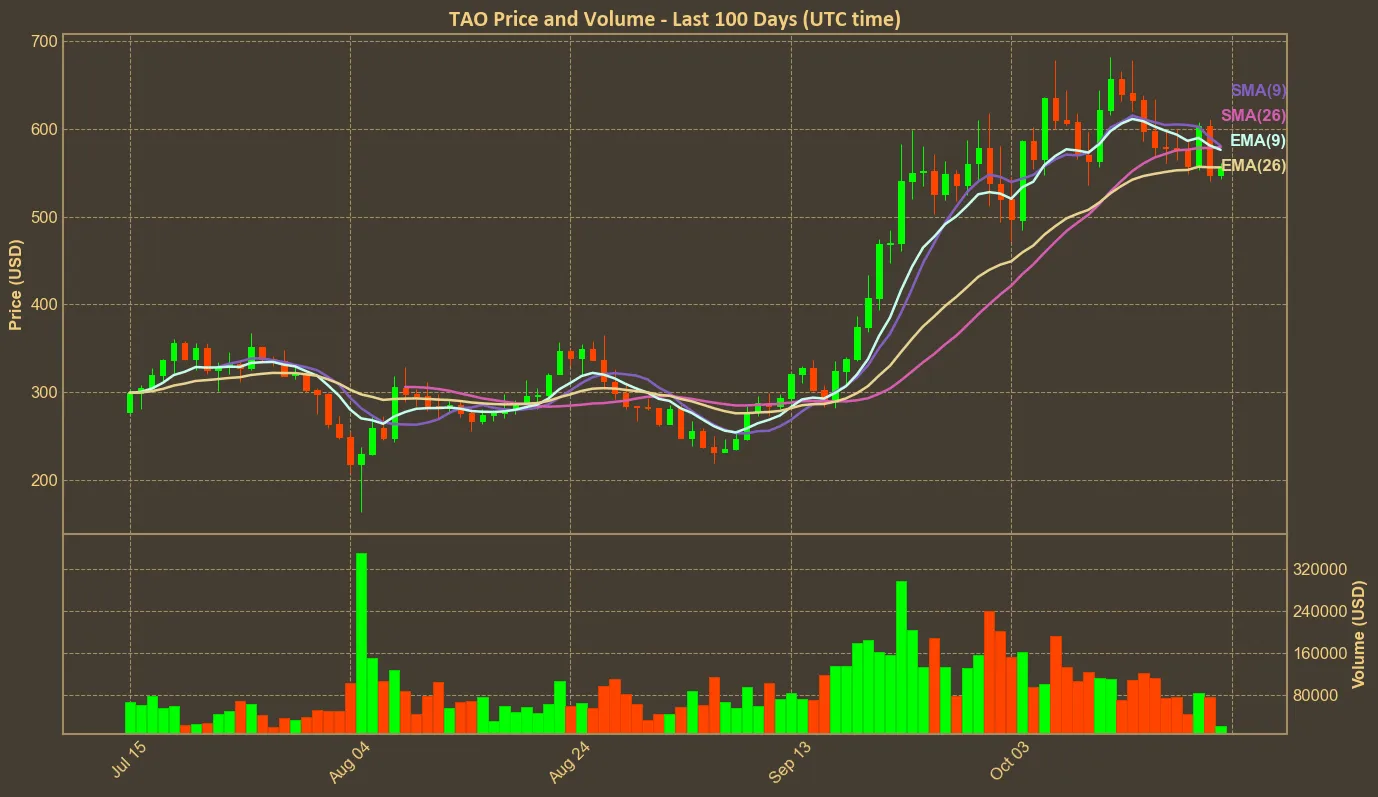The image size is (1378, 797).
Task: Click the SMA(26) legend label
Action: point(1253,115)
